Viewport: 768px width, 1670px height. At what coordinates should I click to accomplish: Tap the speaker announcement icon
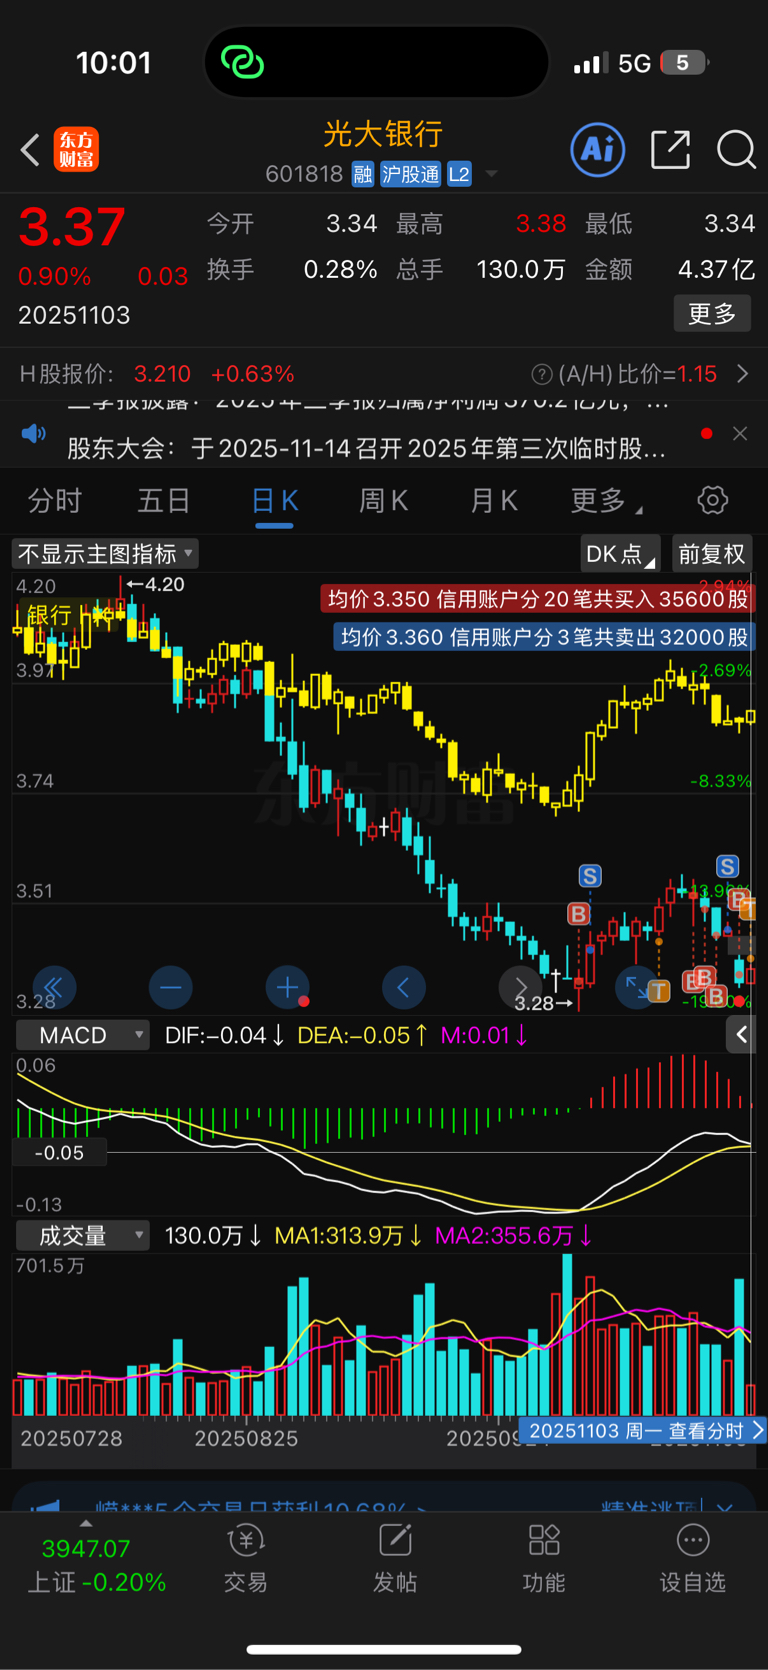pos(34,434)
